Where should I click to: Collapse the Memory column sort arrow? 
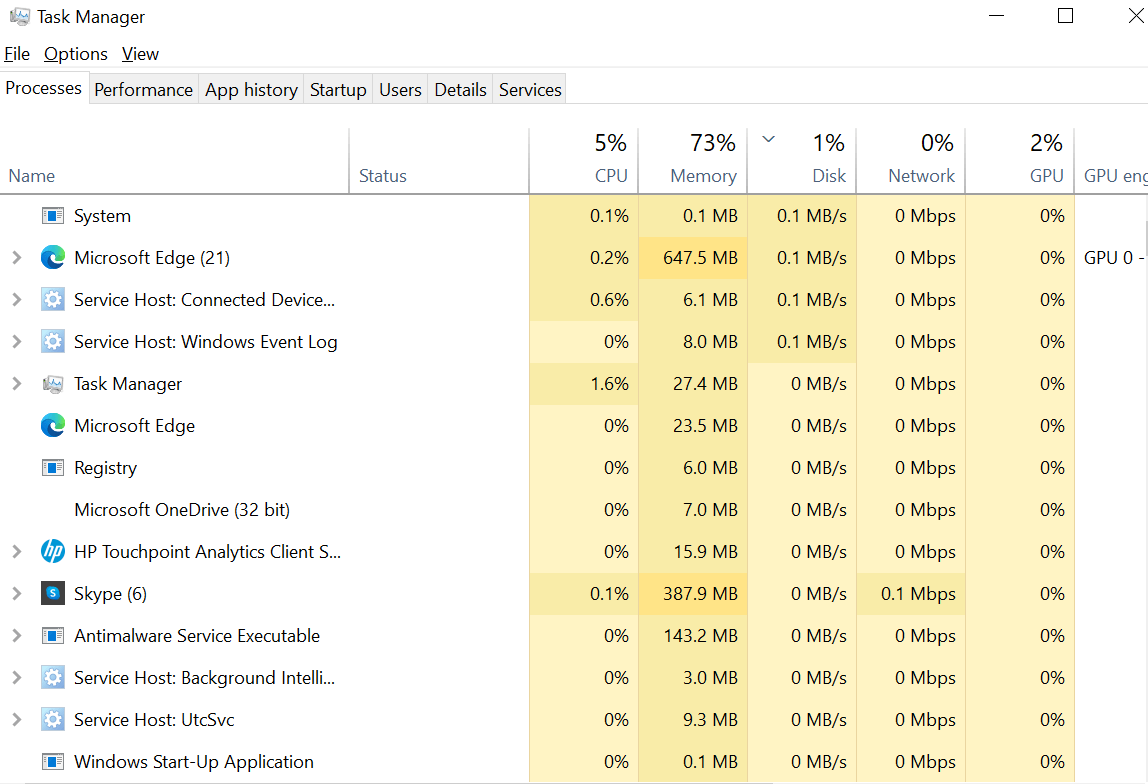coord(768,141)
